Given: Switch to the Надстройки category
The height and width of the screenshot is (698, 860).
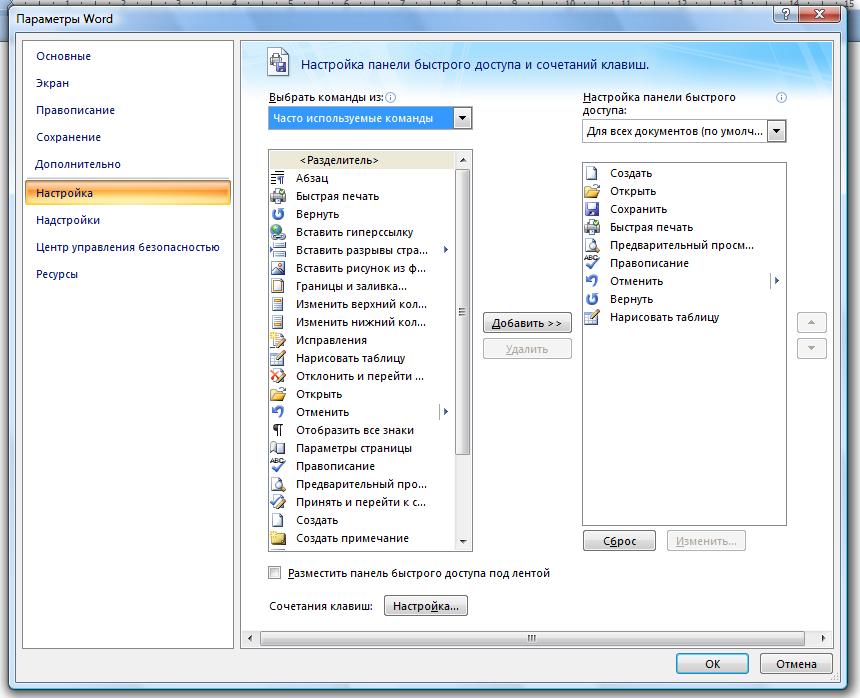Looking at the screenshot, I should (68, 220).
